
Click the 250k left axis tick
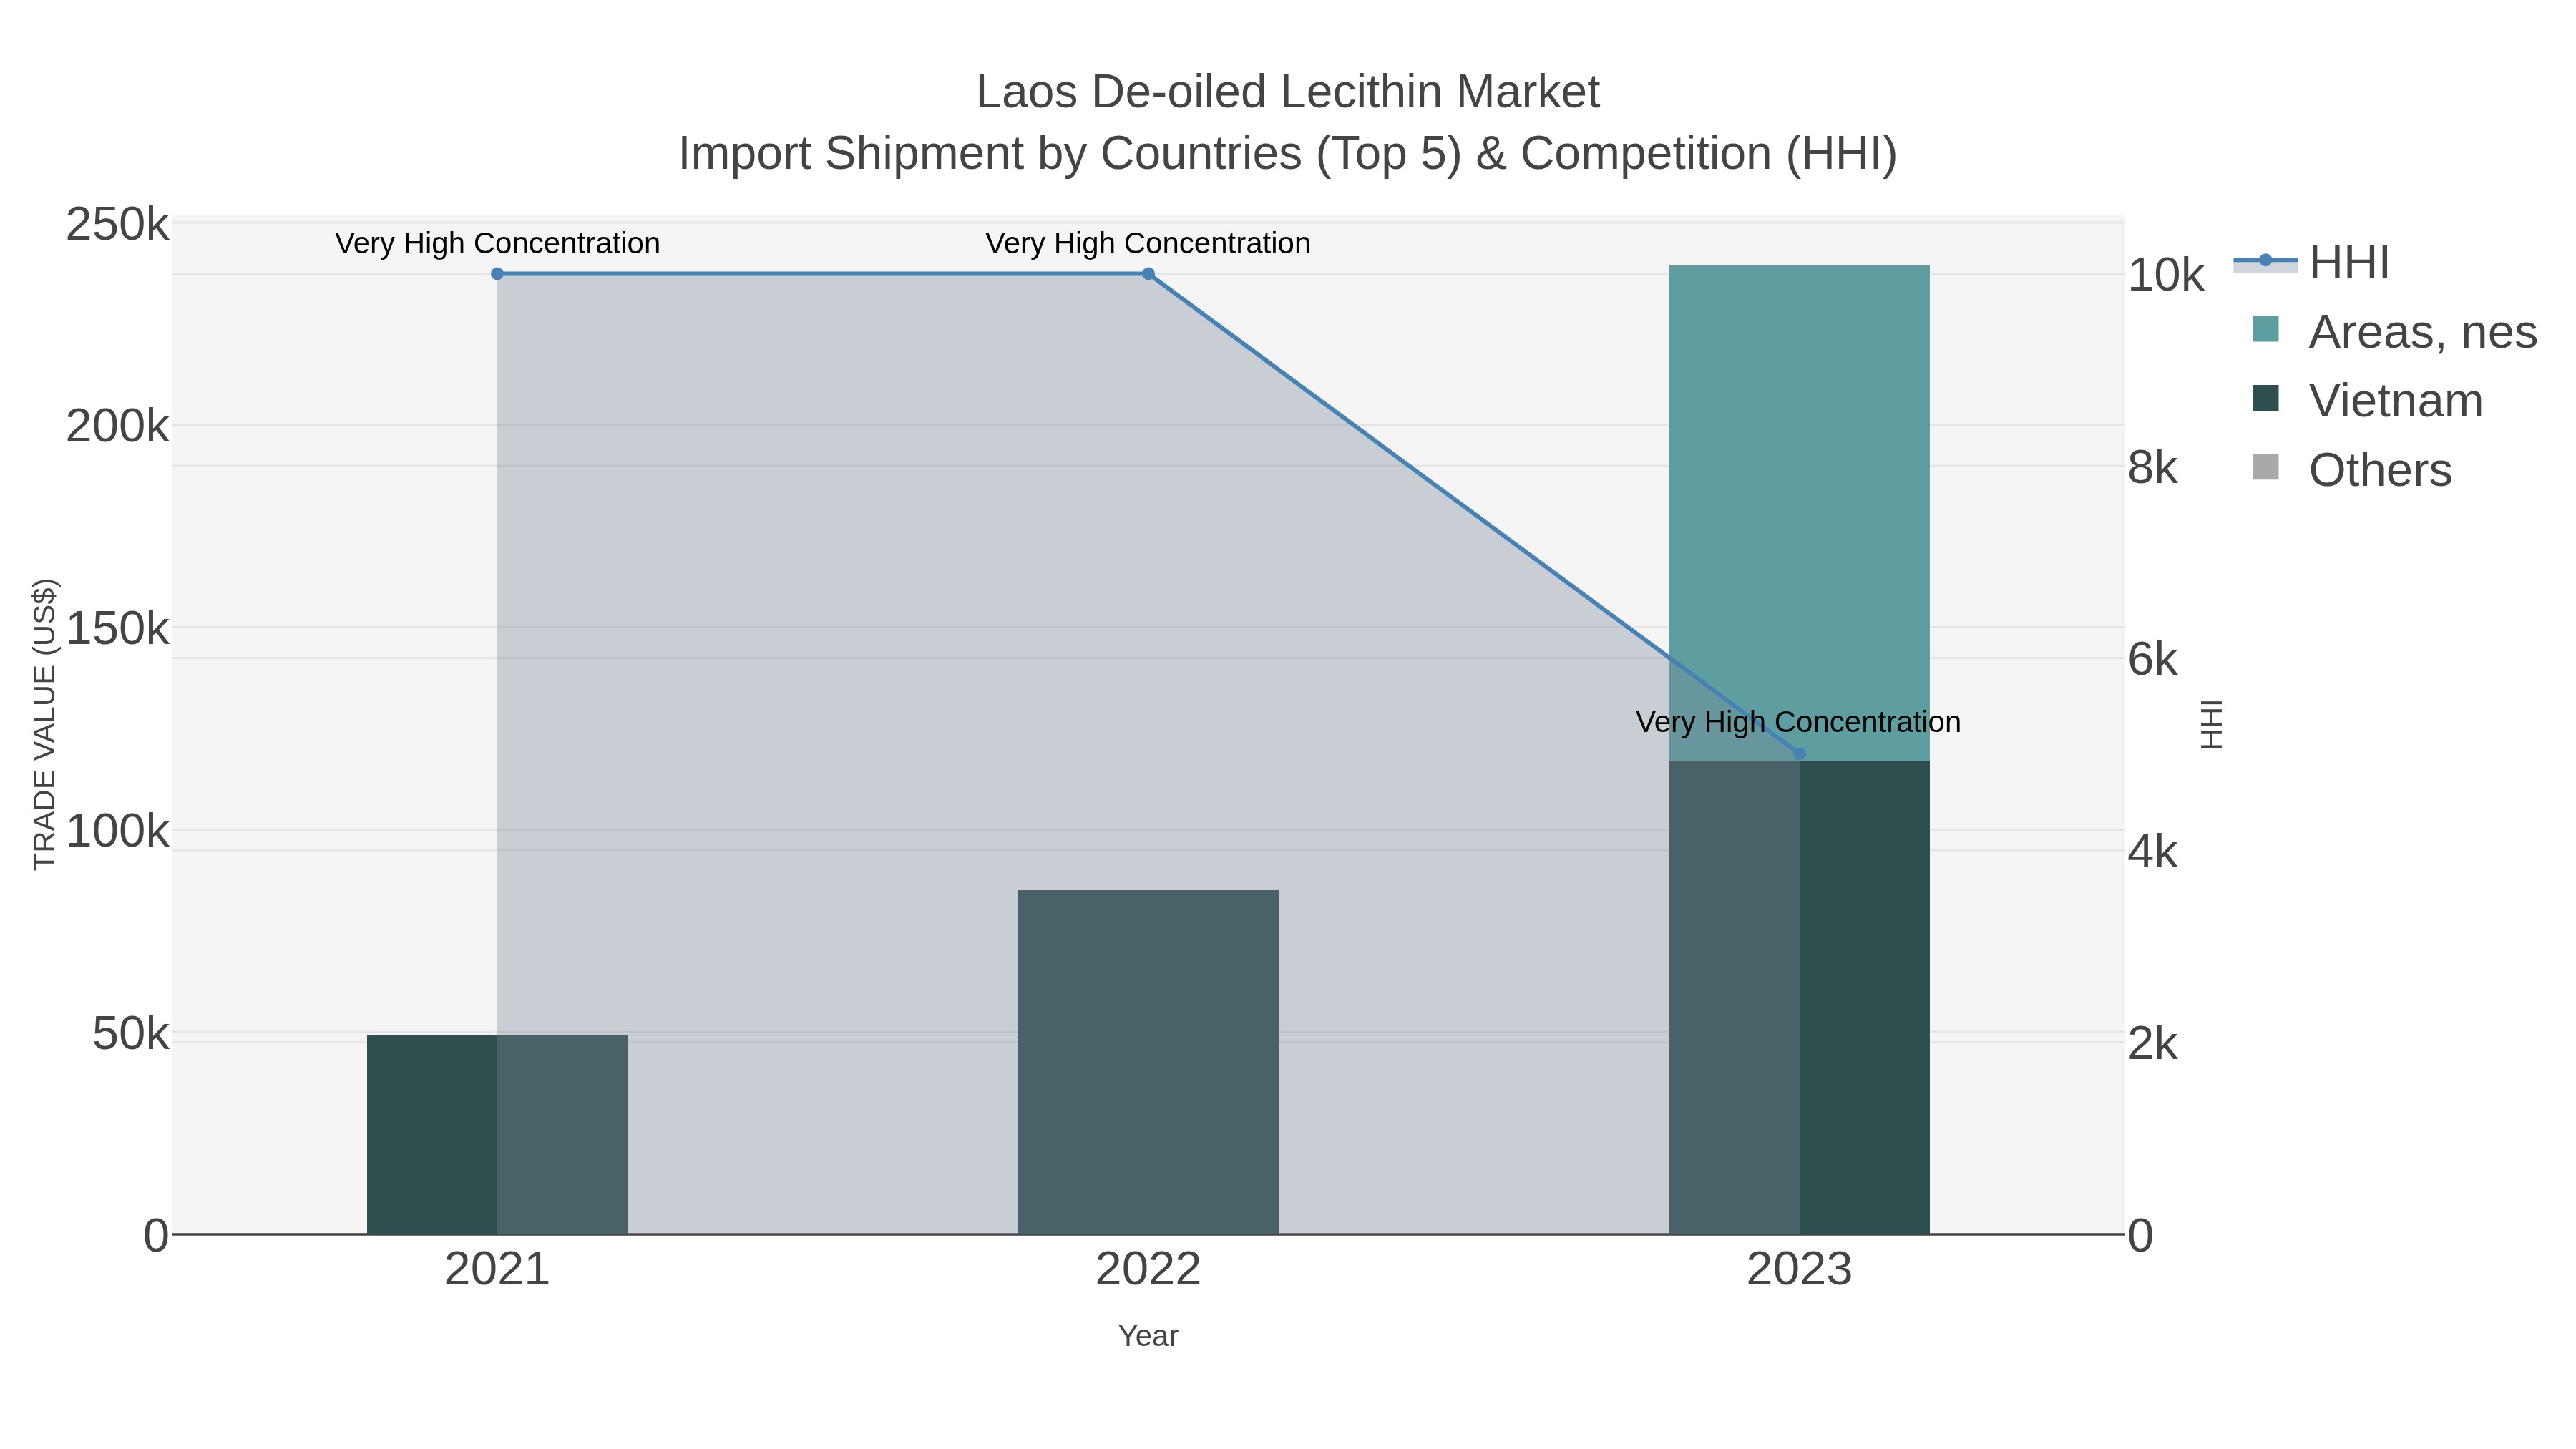[117, 225]
